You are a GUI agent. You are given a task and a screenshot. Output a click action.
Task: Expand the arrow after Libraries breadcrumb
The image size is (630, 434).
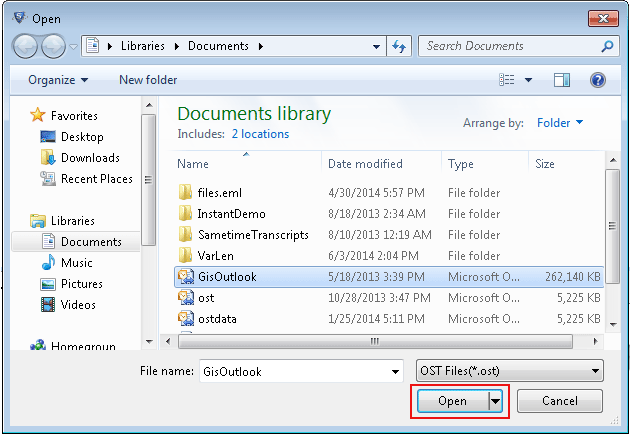click(177, 46)
